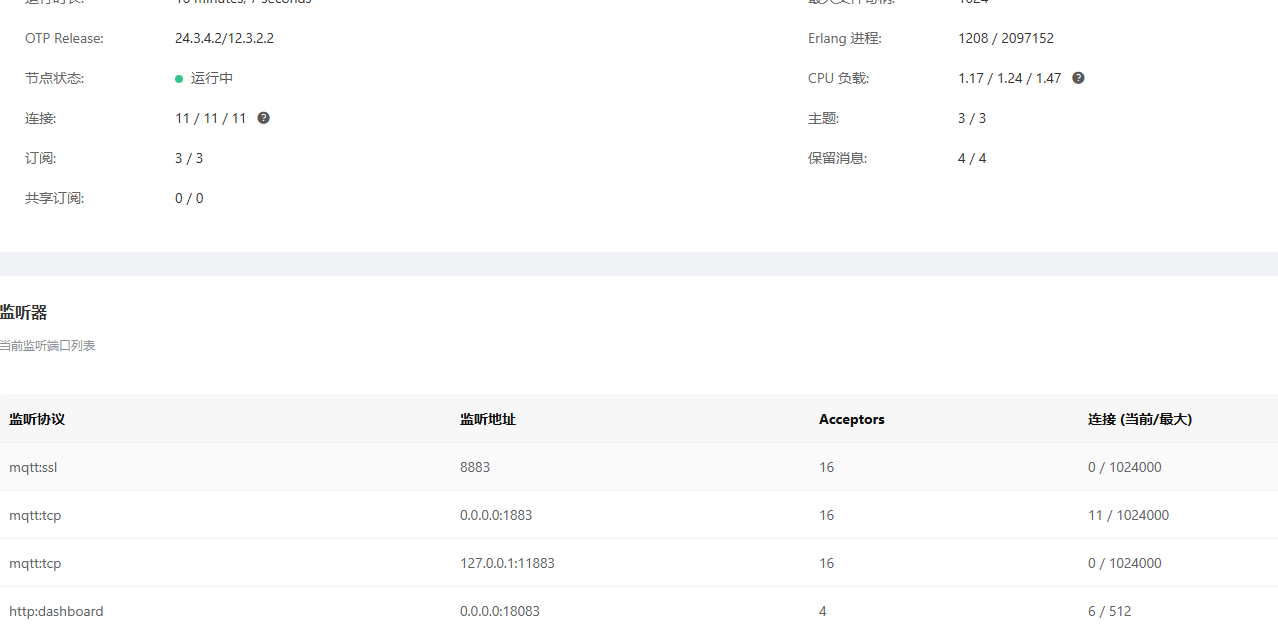The image size is (1278, 634).
Task: Click the help icon beside connection count
Action: tap(263, 118)
